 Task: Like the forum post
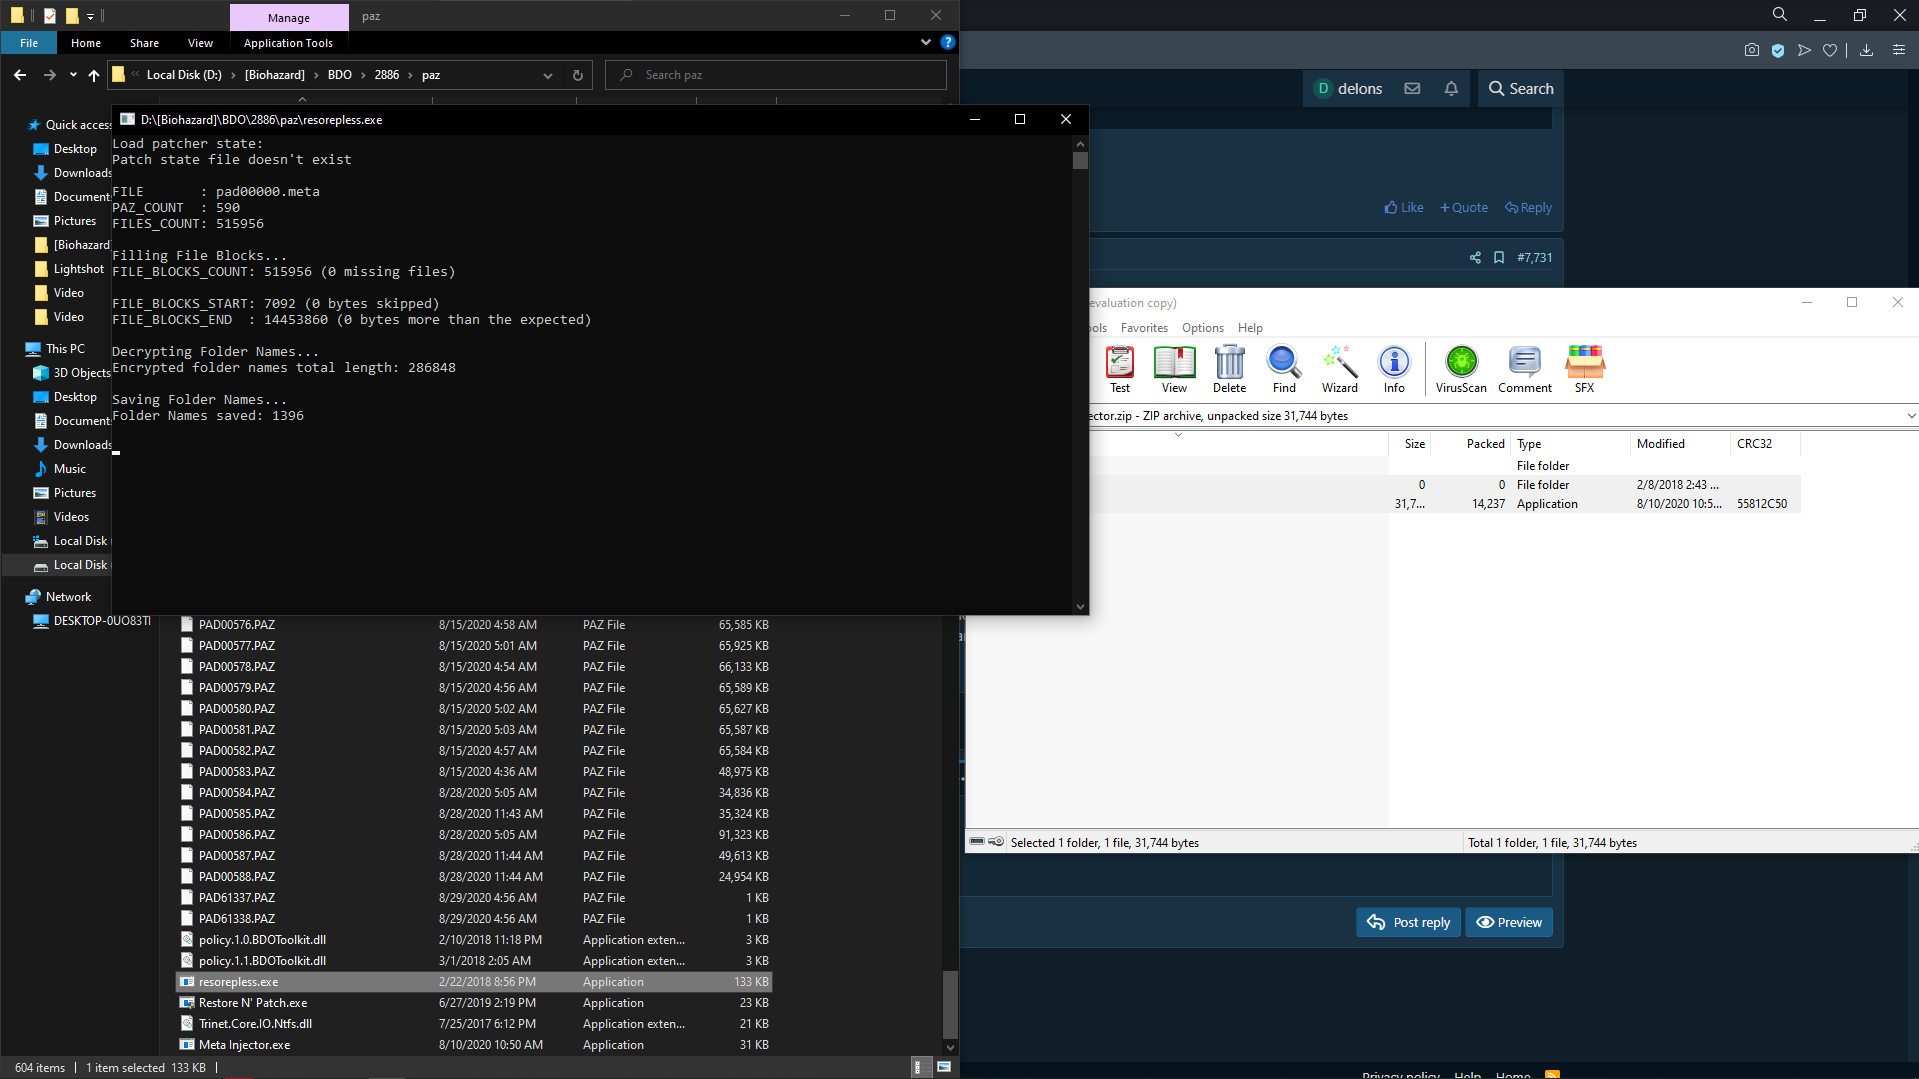(1403, 208)
